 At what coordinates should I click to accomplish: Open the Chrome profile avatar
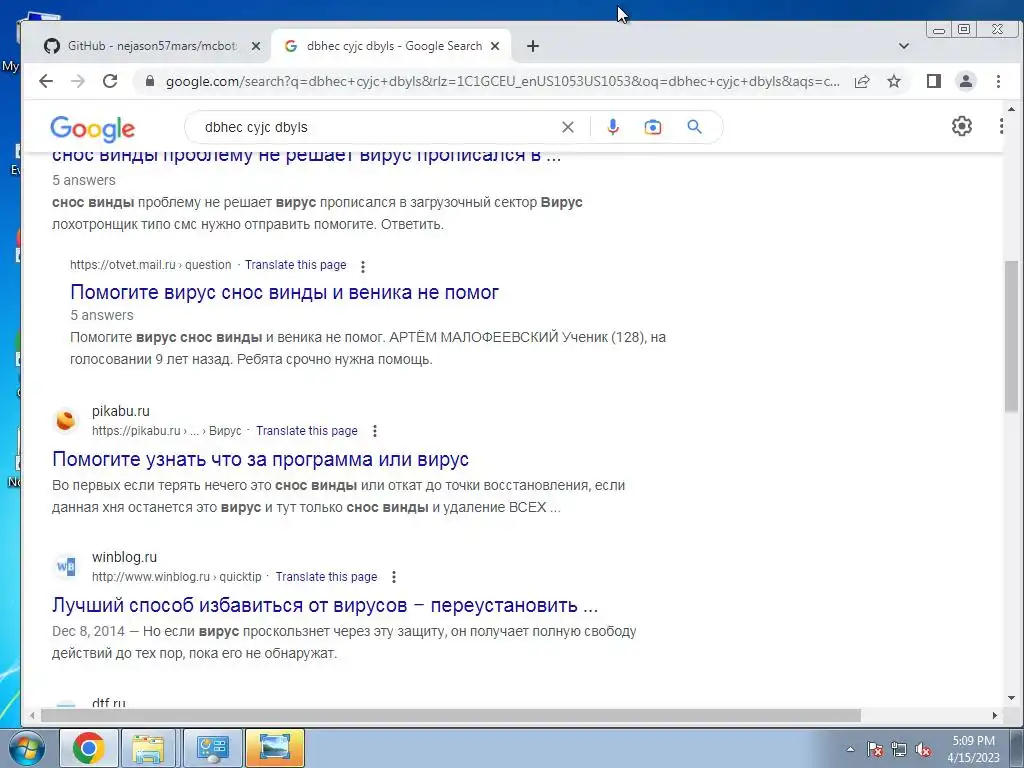966,81
